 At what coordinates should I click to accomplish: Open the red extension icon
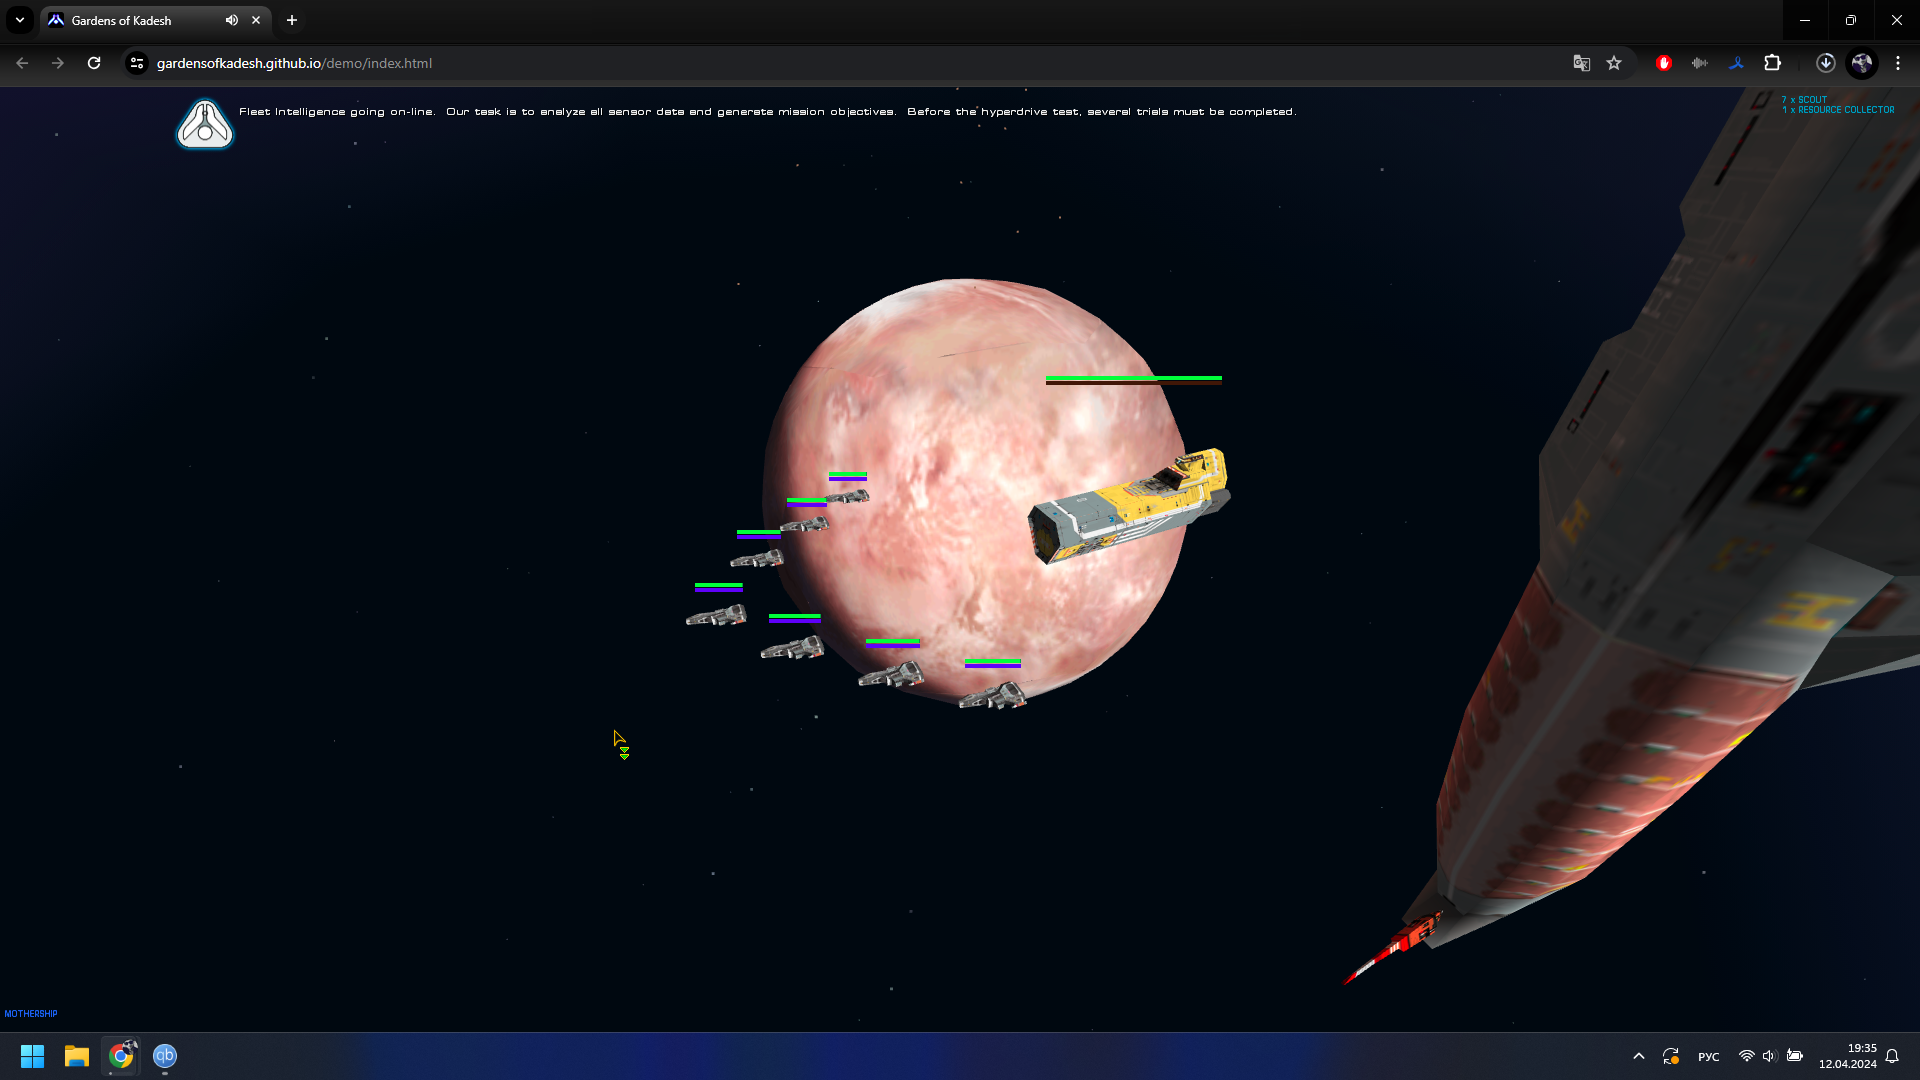click(x=1664, y=63)
